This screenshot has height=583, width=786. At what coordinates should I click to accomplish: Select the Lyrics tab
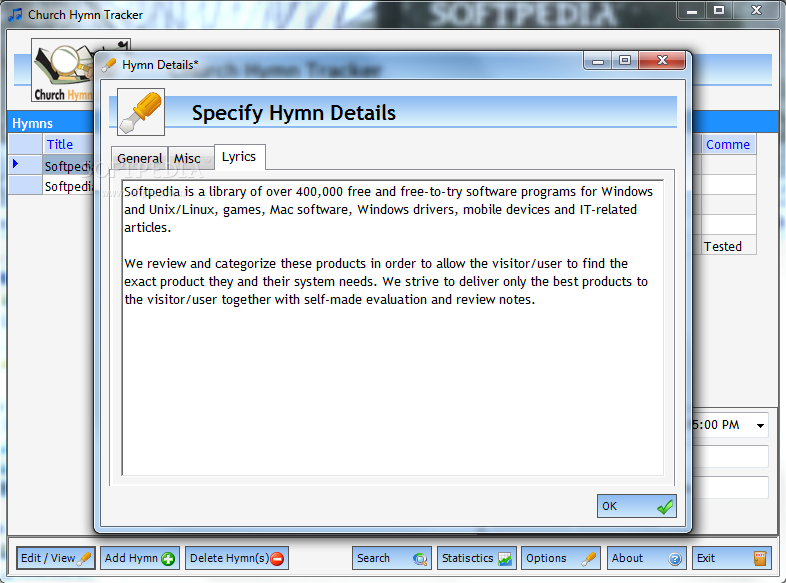[x=240, y=157]
